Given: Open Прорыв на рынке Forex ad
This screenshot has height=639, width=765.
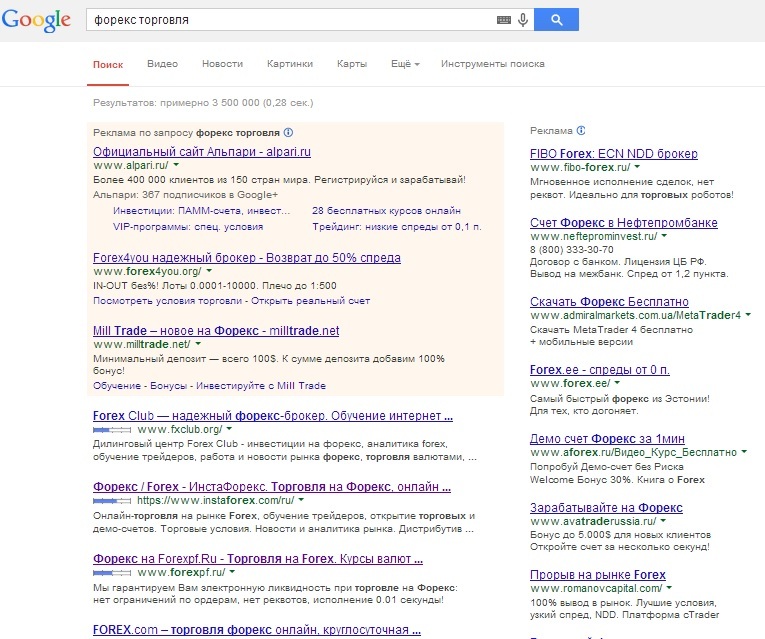Looking at the screenshot, I should click(598, 575).
